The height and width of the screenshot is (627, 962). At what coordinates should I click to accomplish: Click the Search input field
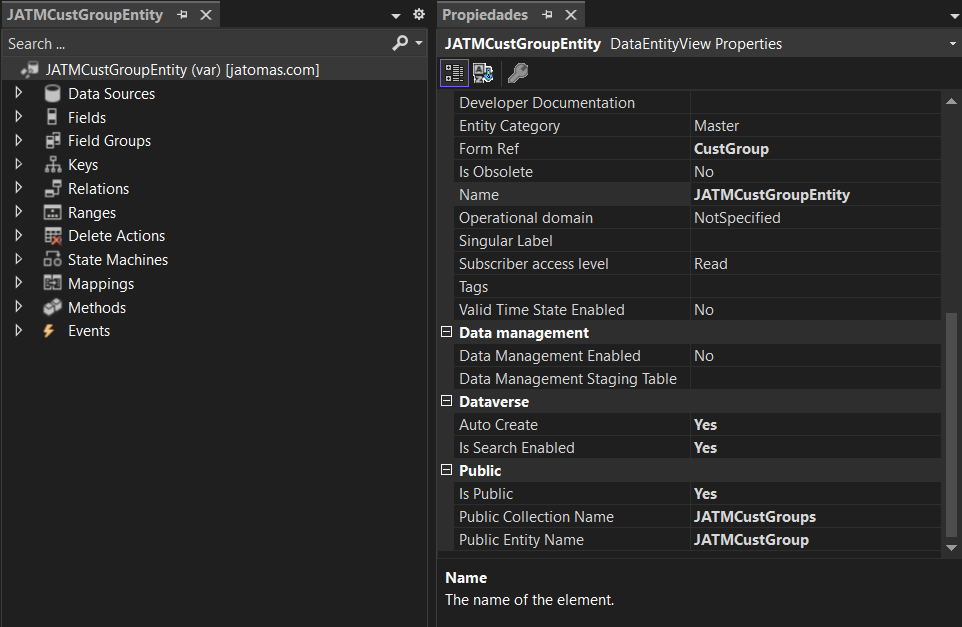point(196,44)
